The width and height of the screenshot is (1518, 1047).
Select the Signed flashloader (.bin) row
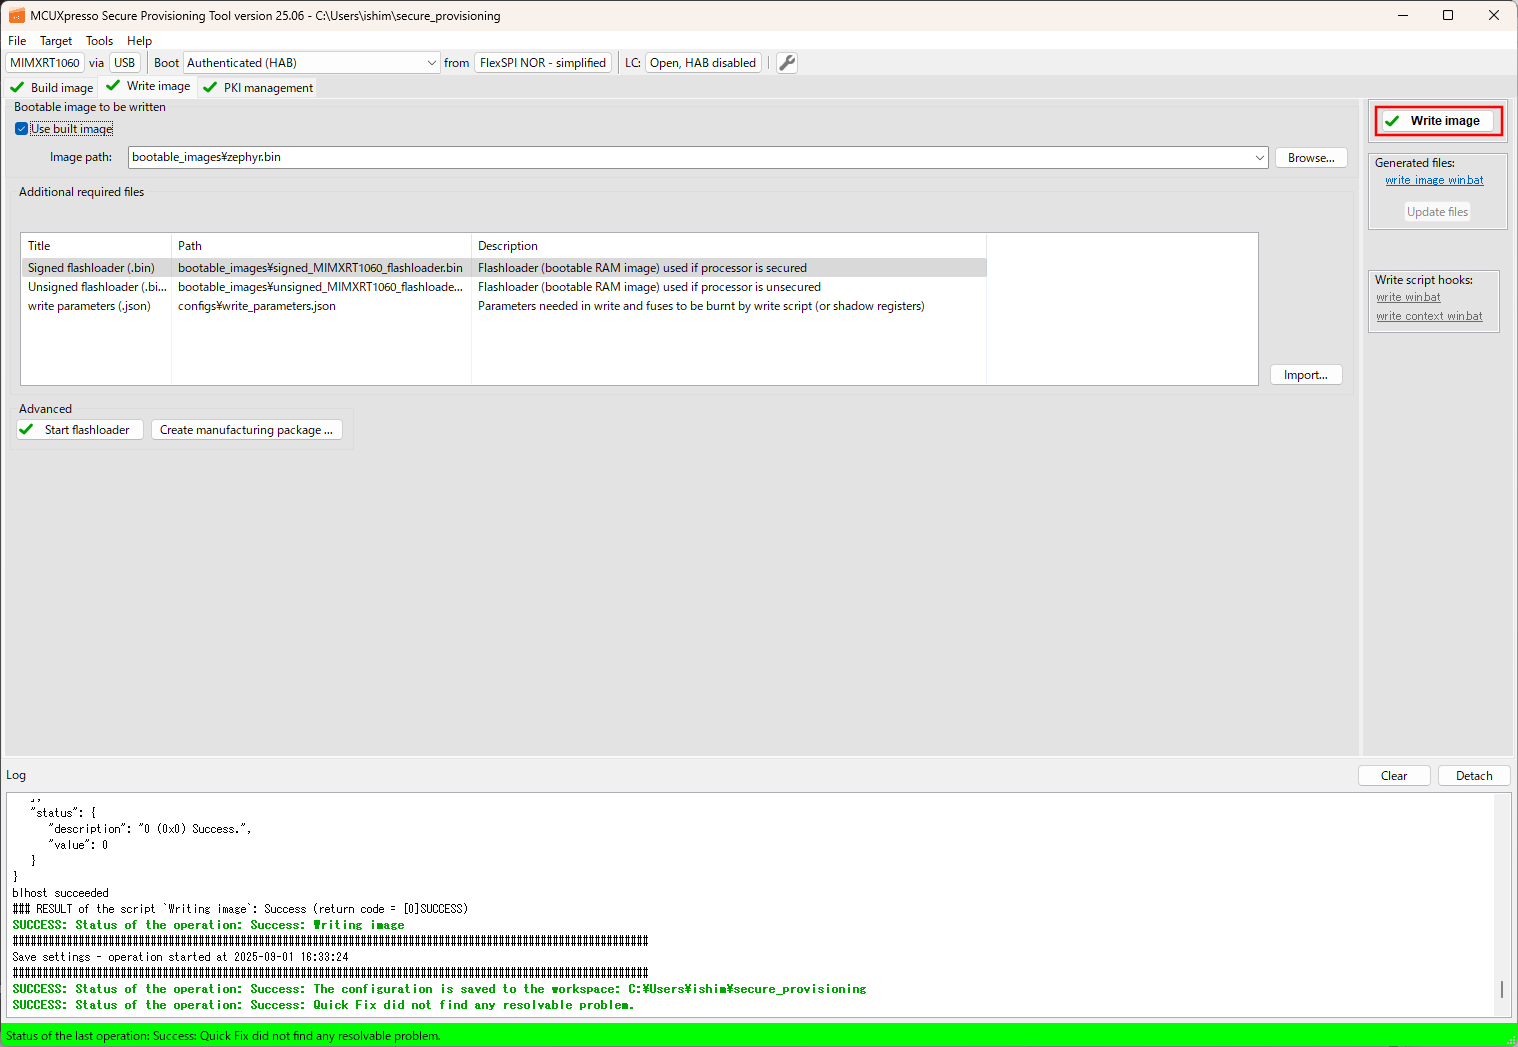coord(91,268)
